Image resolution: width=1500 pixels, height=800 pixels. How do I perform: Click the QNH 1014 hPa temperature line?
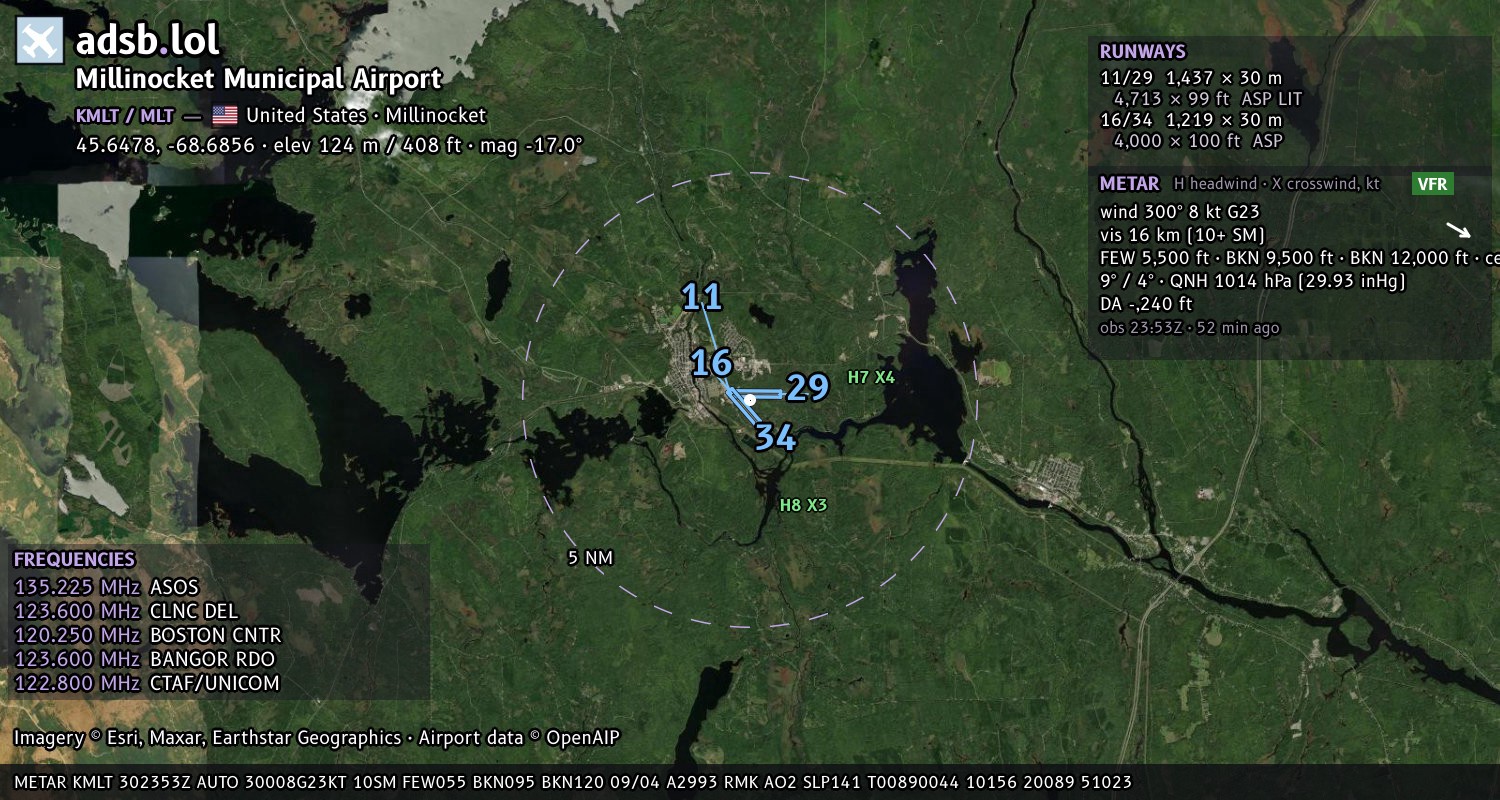pos(1253,281)
